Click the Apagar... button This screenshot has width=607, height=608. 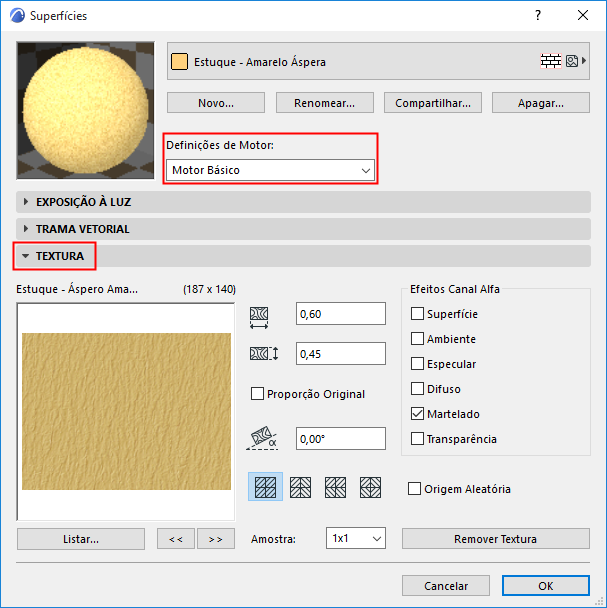point(541,103)
